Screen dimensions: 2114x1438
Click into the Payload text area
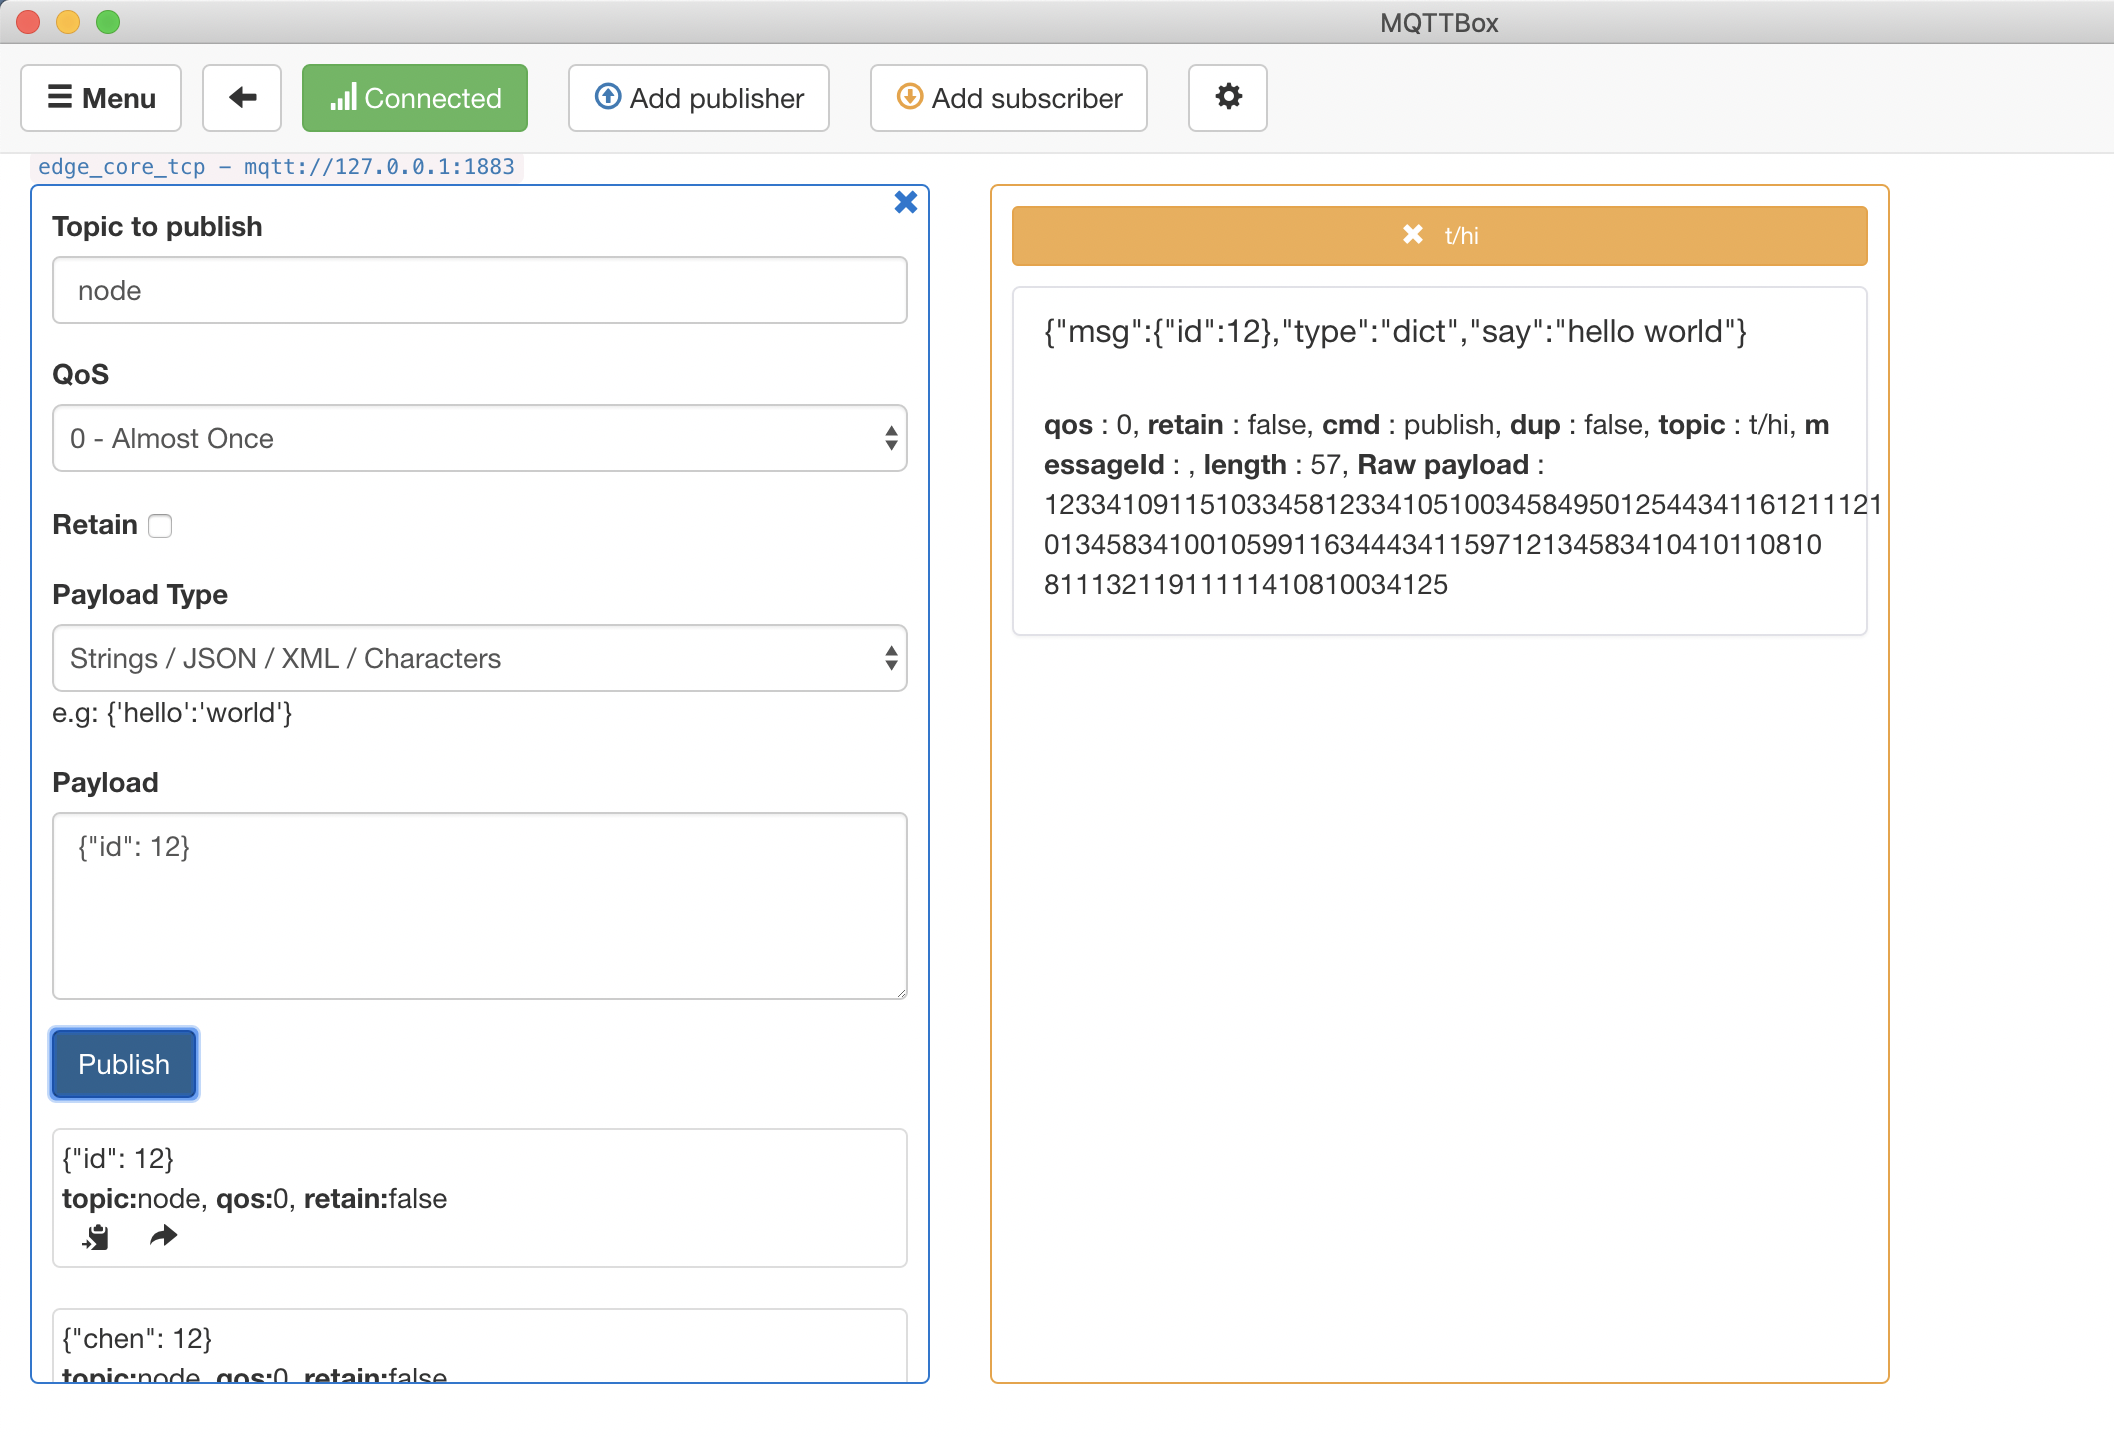pos(480,906)
